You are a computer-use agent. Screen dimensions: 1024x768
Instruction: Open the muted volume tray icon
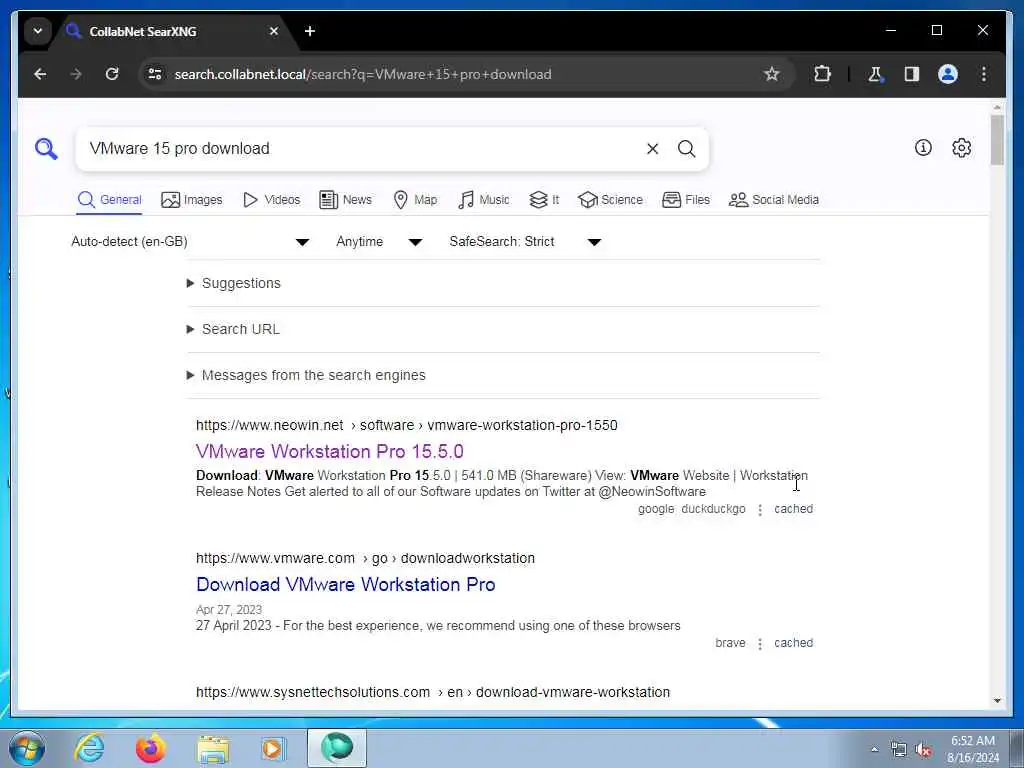pyautogui.click(x=923, y=750)
